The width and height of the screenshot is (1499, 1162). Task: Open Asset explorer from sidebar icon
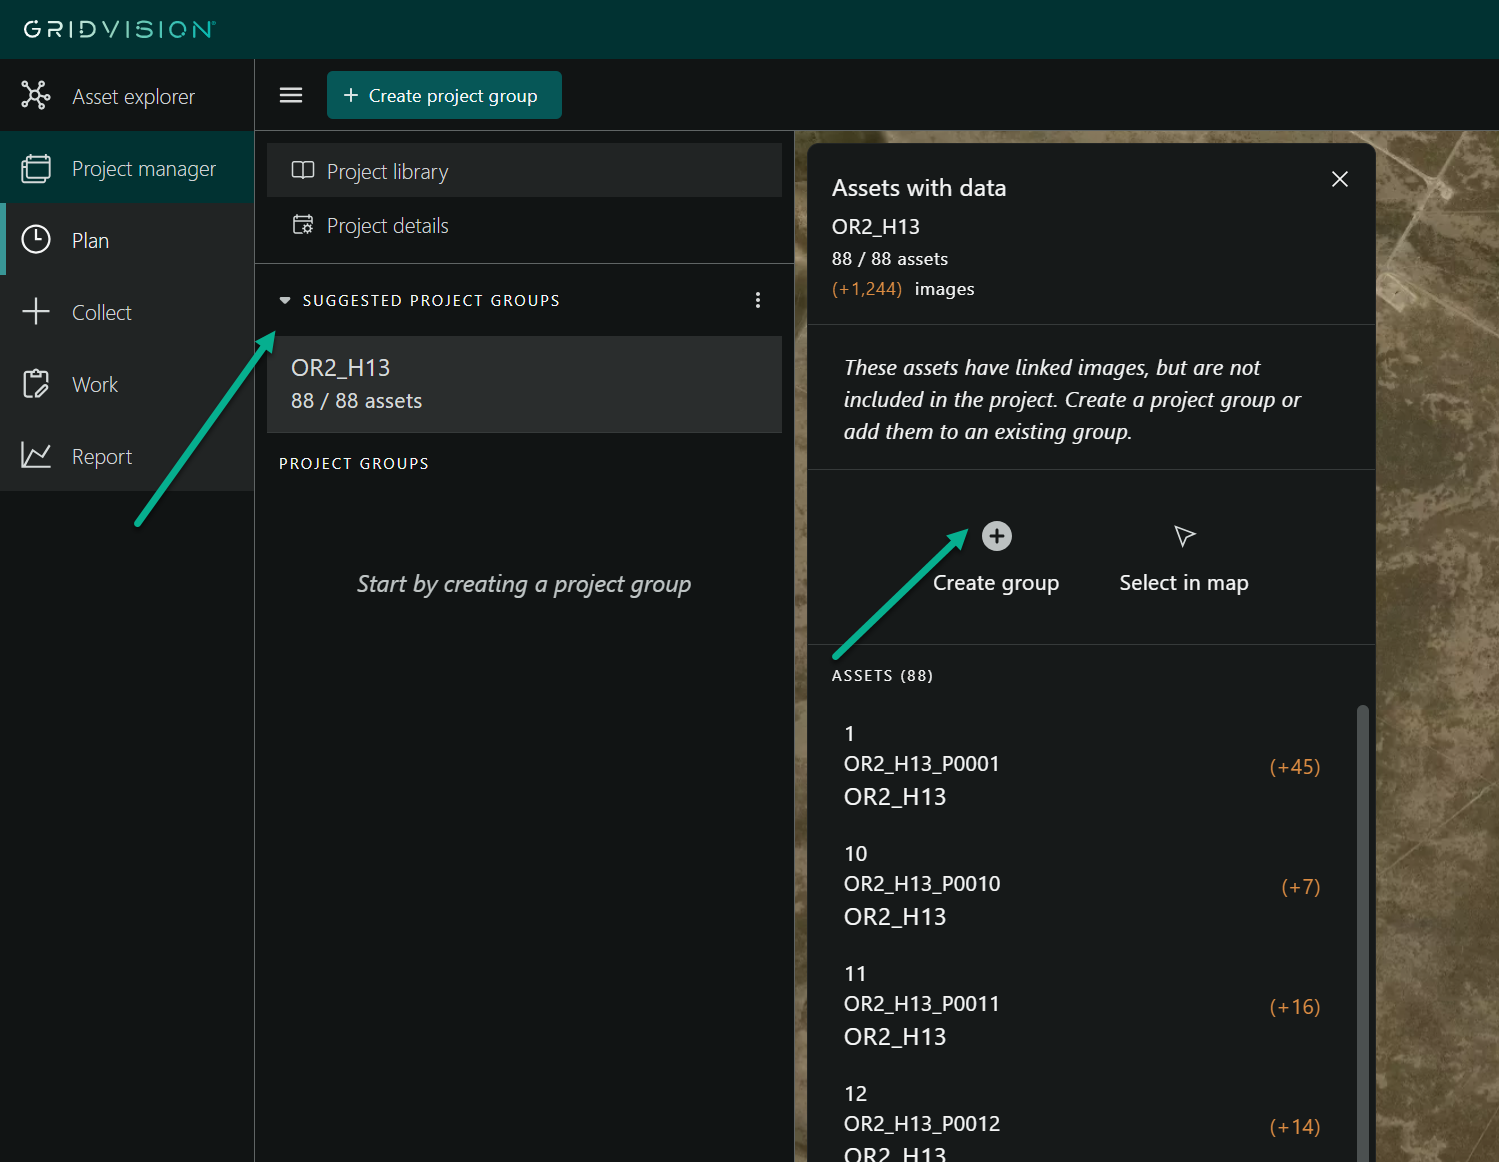[36, 96]
